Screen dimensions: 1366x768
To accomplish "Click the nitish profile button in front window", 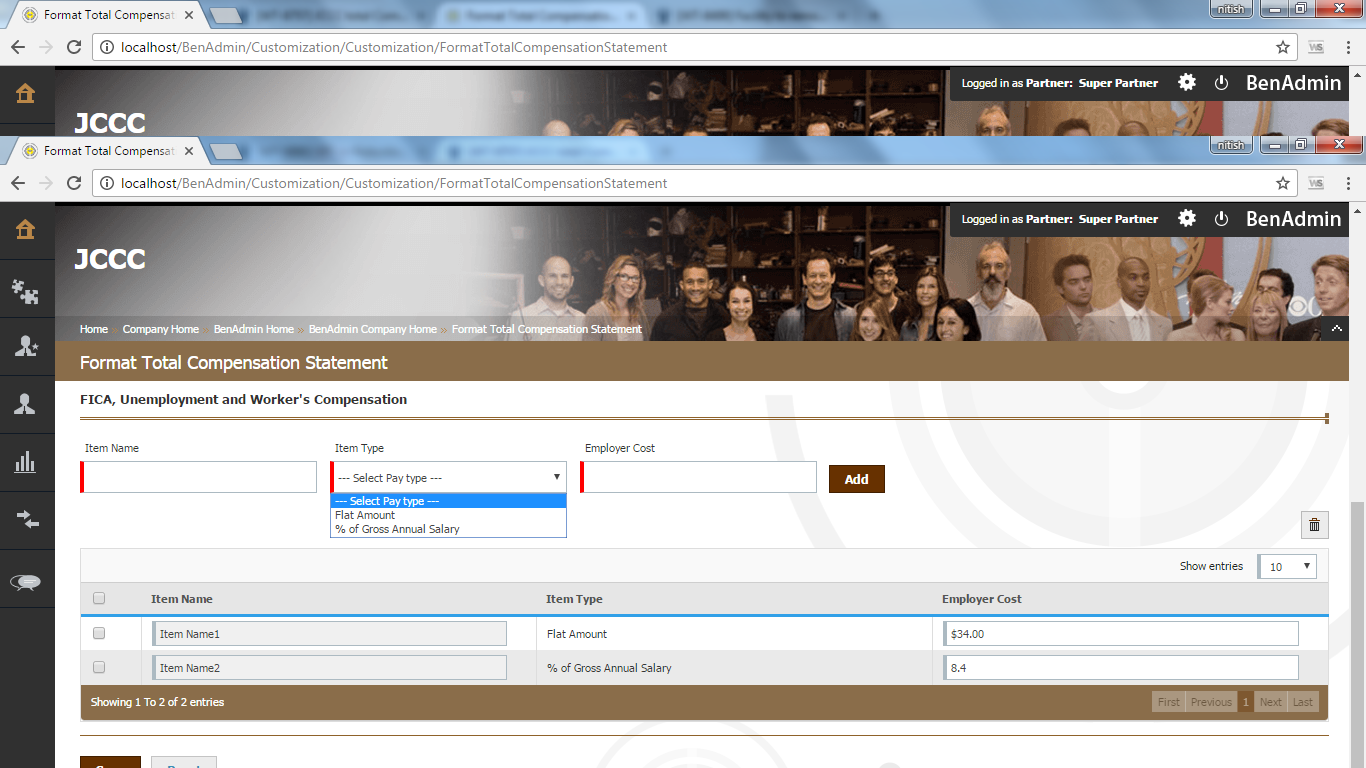I will click(x=1230, y=145).
